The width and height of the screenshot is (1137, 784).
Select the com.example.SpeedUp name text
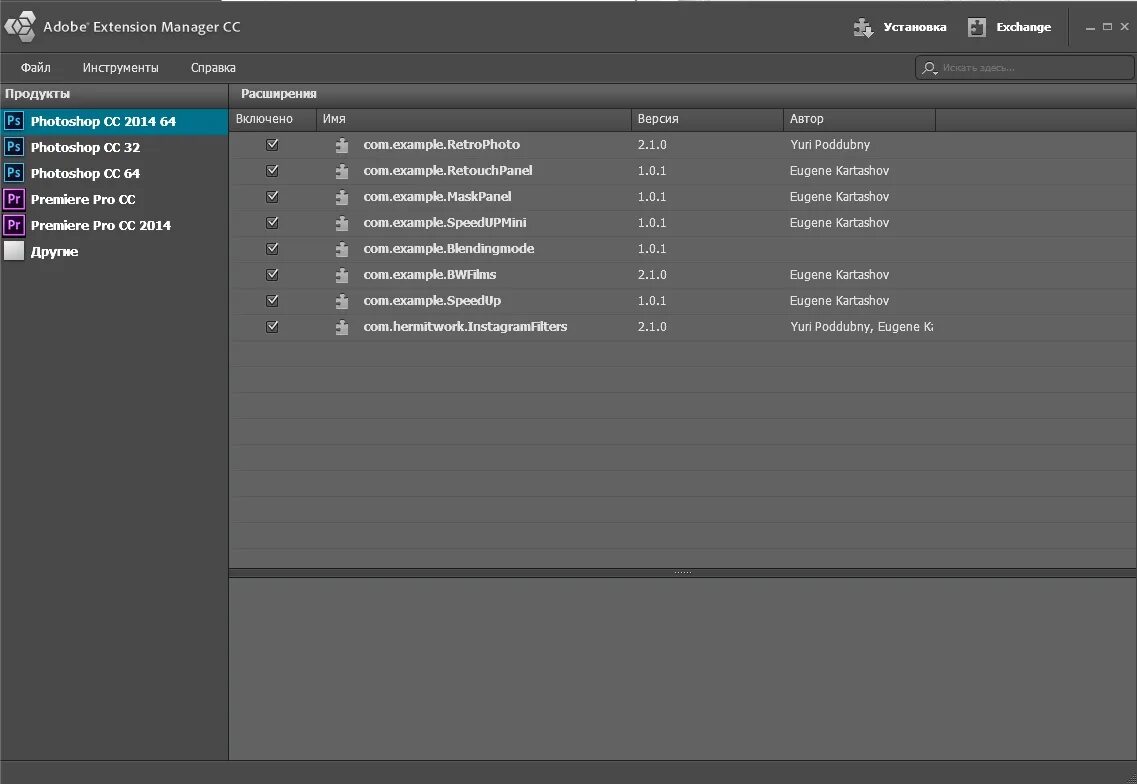click(x=432, y=300)
